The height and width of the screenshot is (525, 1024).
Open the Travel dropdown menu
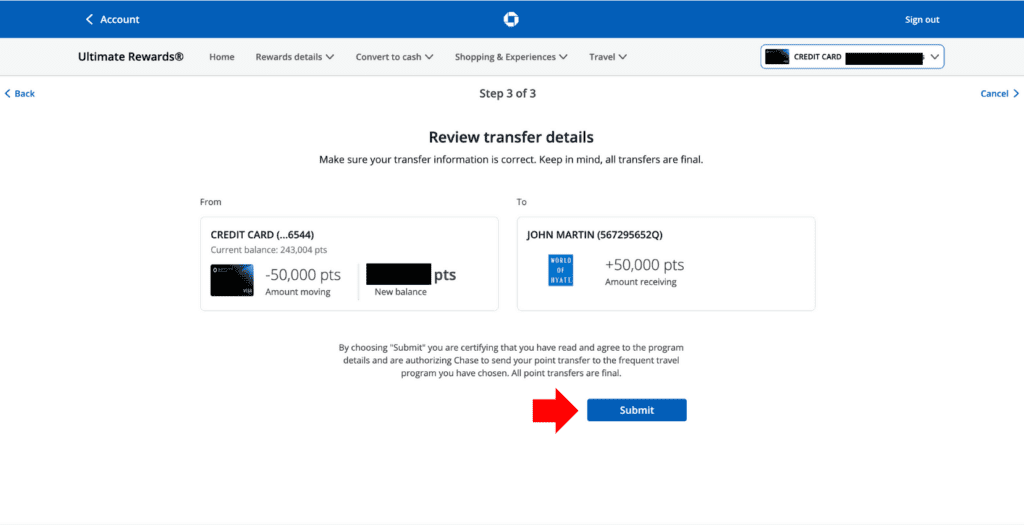(608, 57)
